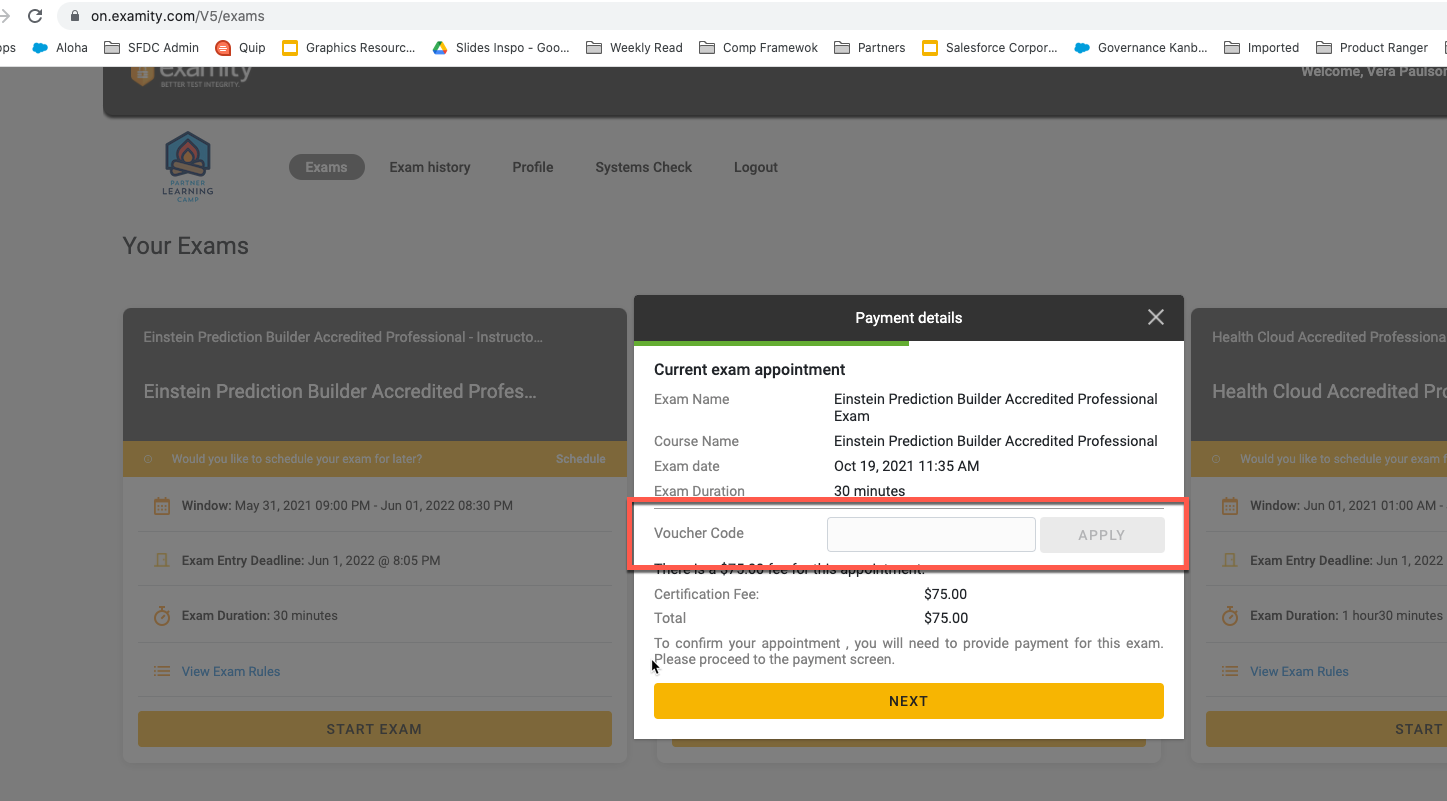
Task: Click the Partner Learning Camp logo
Action: click(x=188, y=166)
